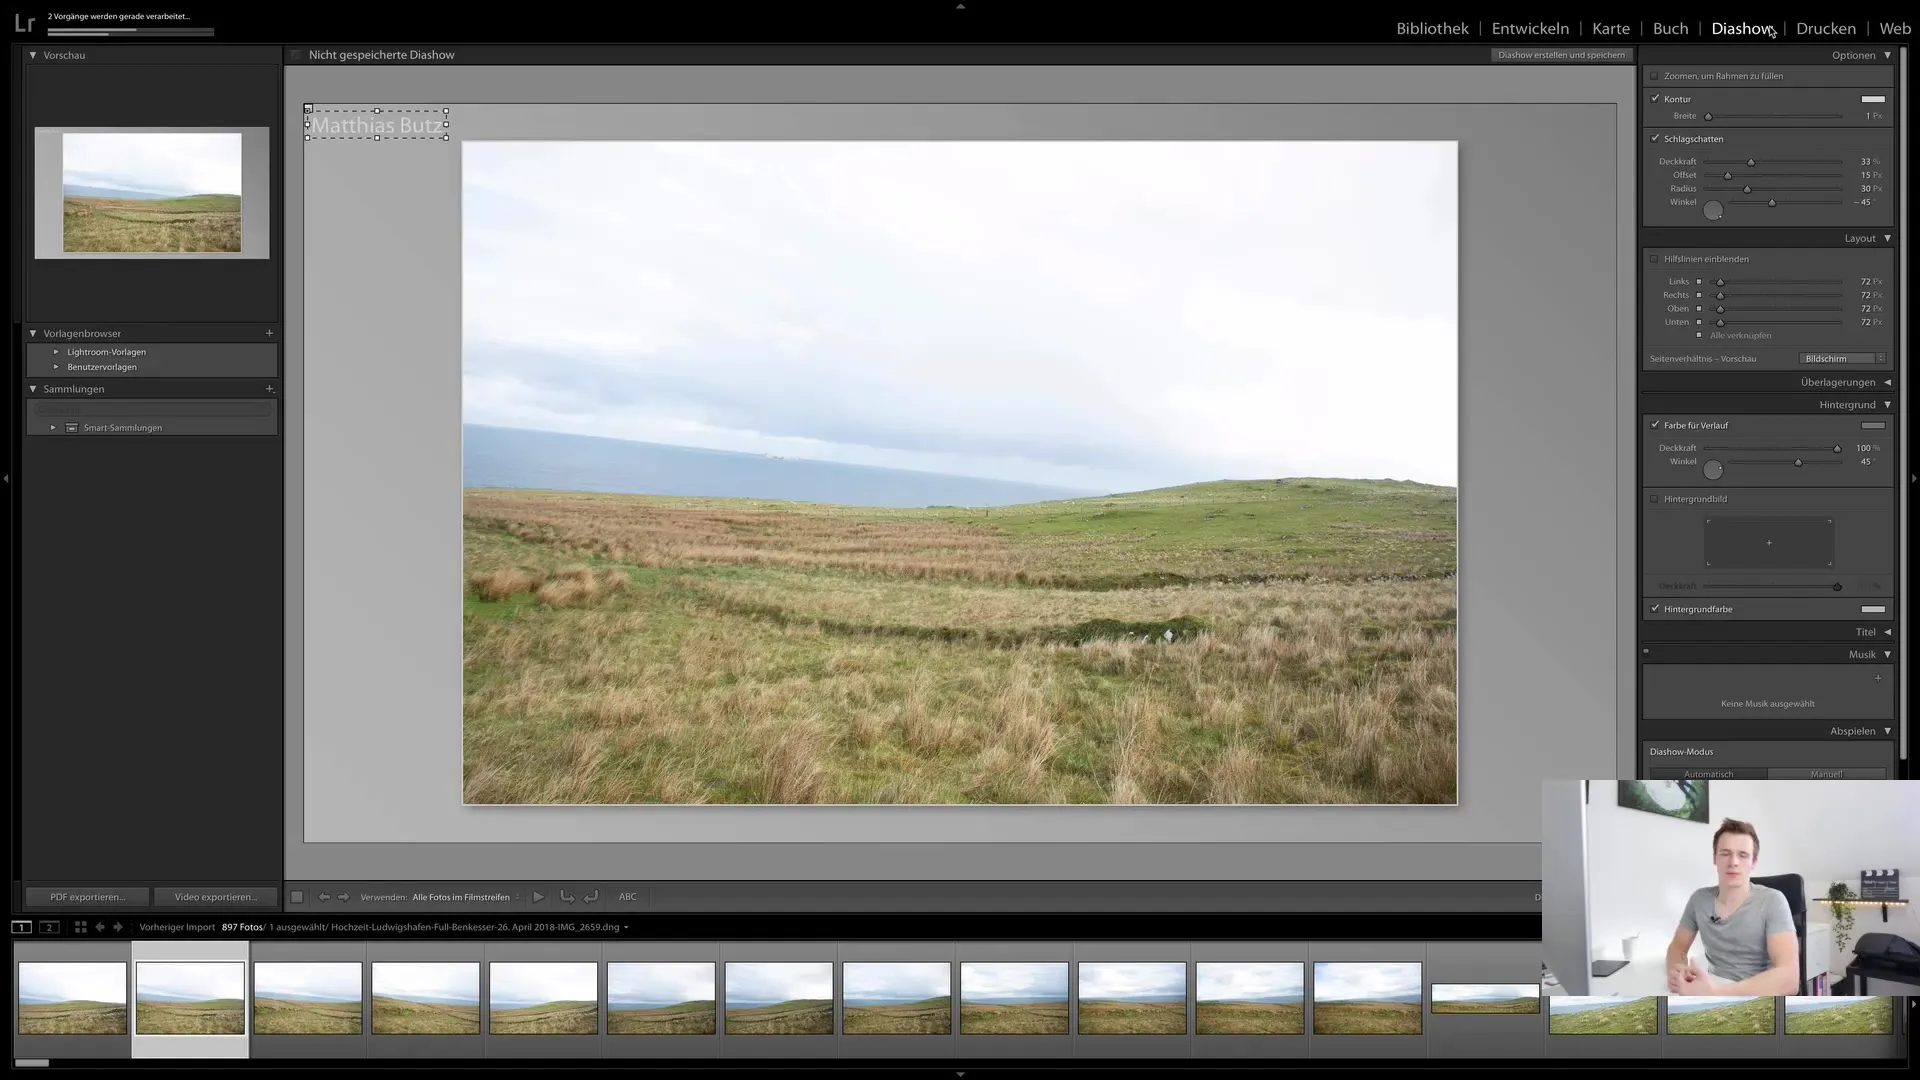This screenshot has width=1920, height=1080.
Task: Open grid view icon in filmstrip bar
Action: [x=81, y=927]
